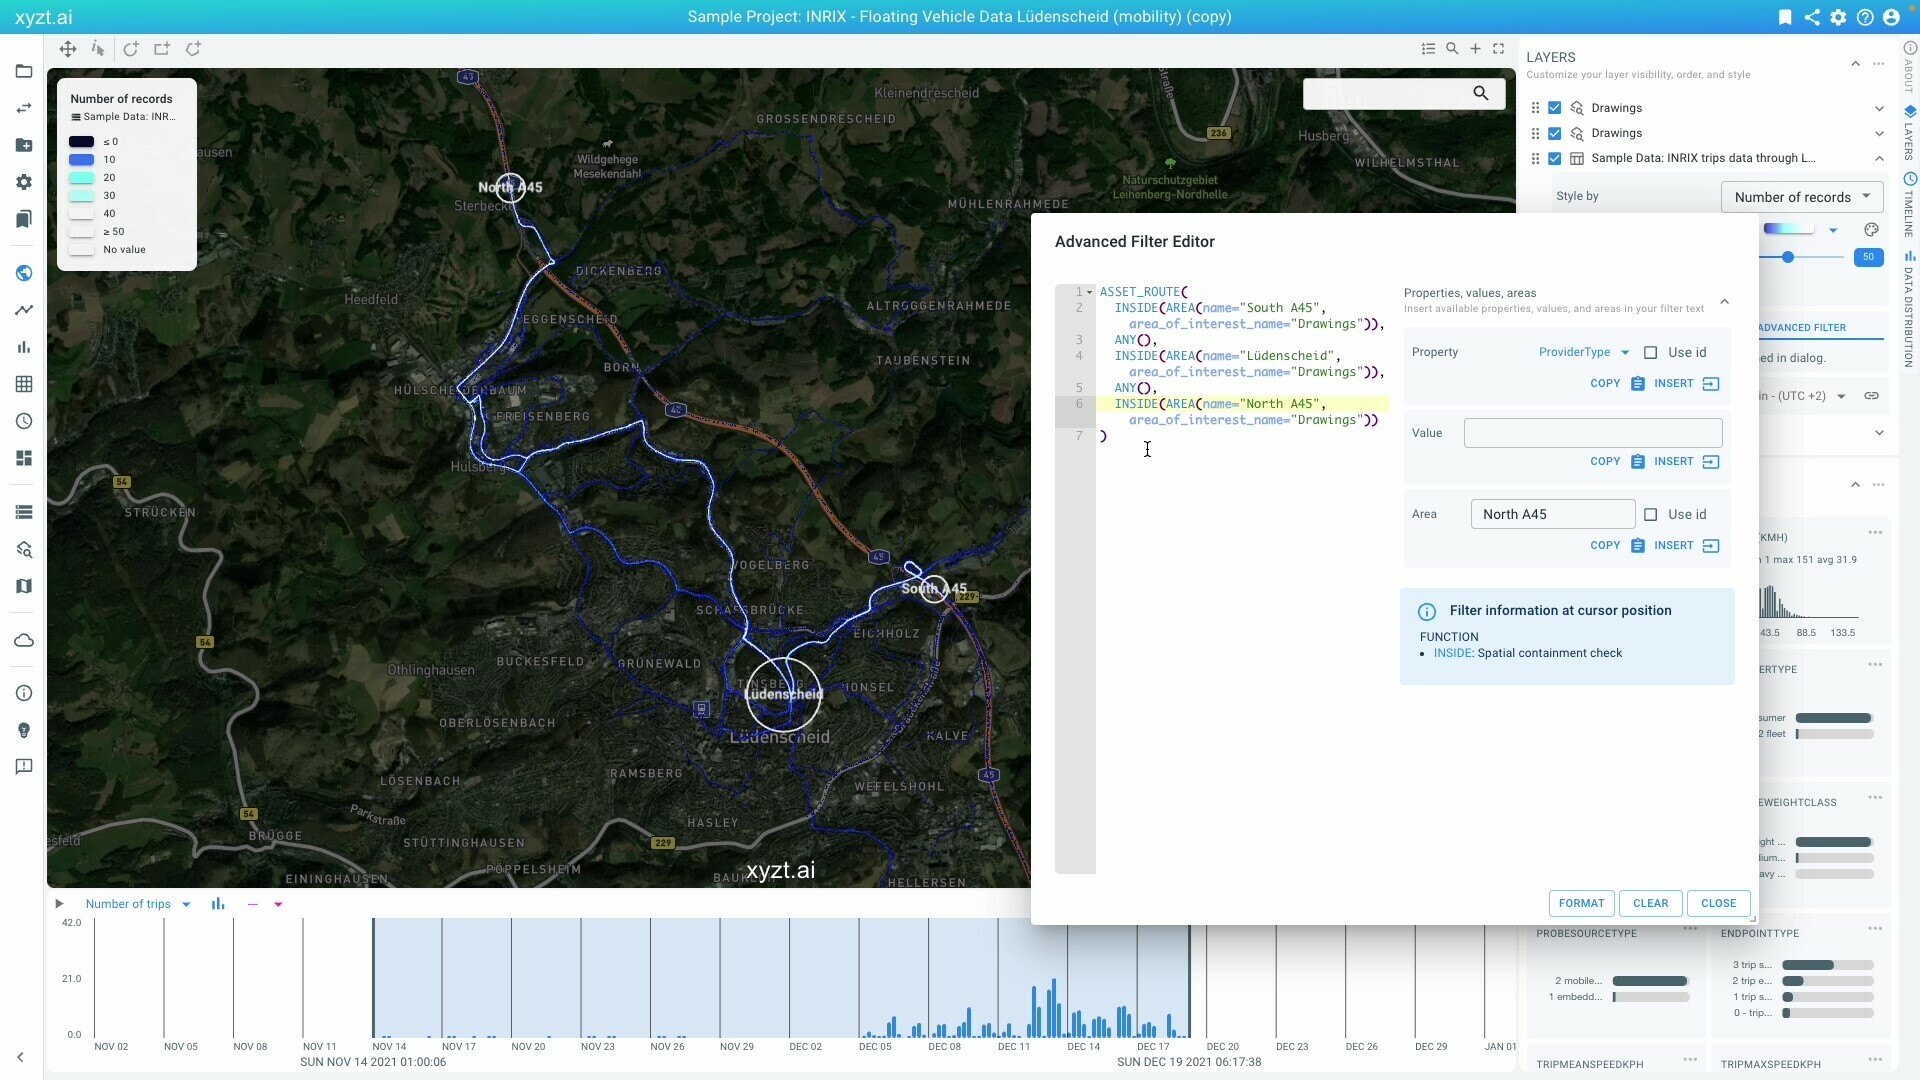Open help question mark in top bar
The height and width of the screenshot is (1080, 1920).
click(x=1865, y=17)
